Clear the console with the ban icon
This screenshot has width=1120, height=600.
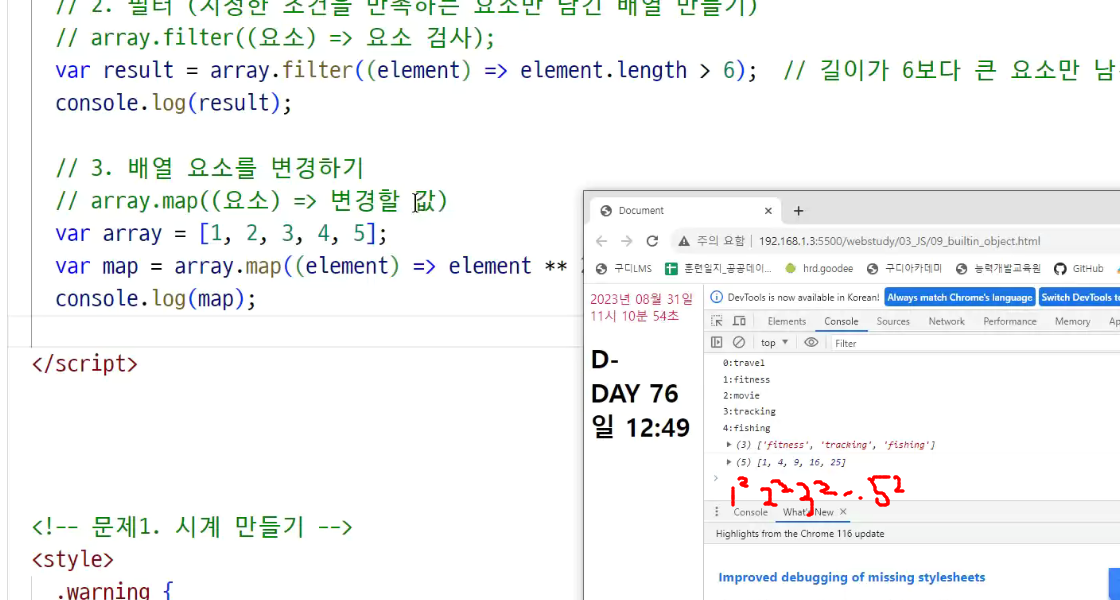pyautogui.click(x=739, y=343)
